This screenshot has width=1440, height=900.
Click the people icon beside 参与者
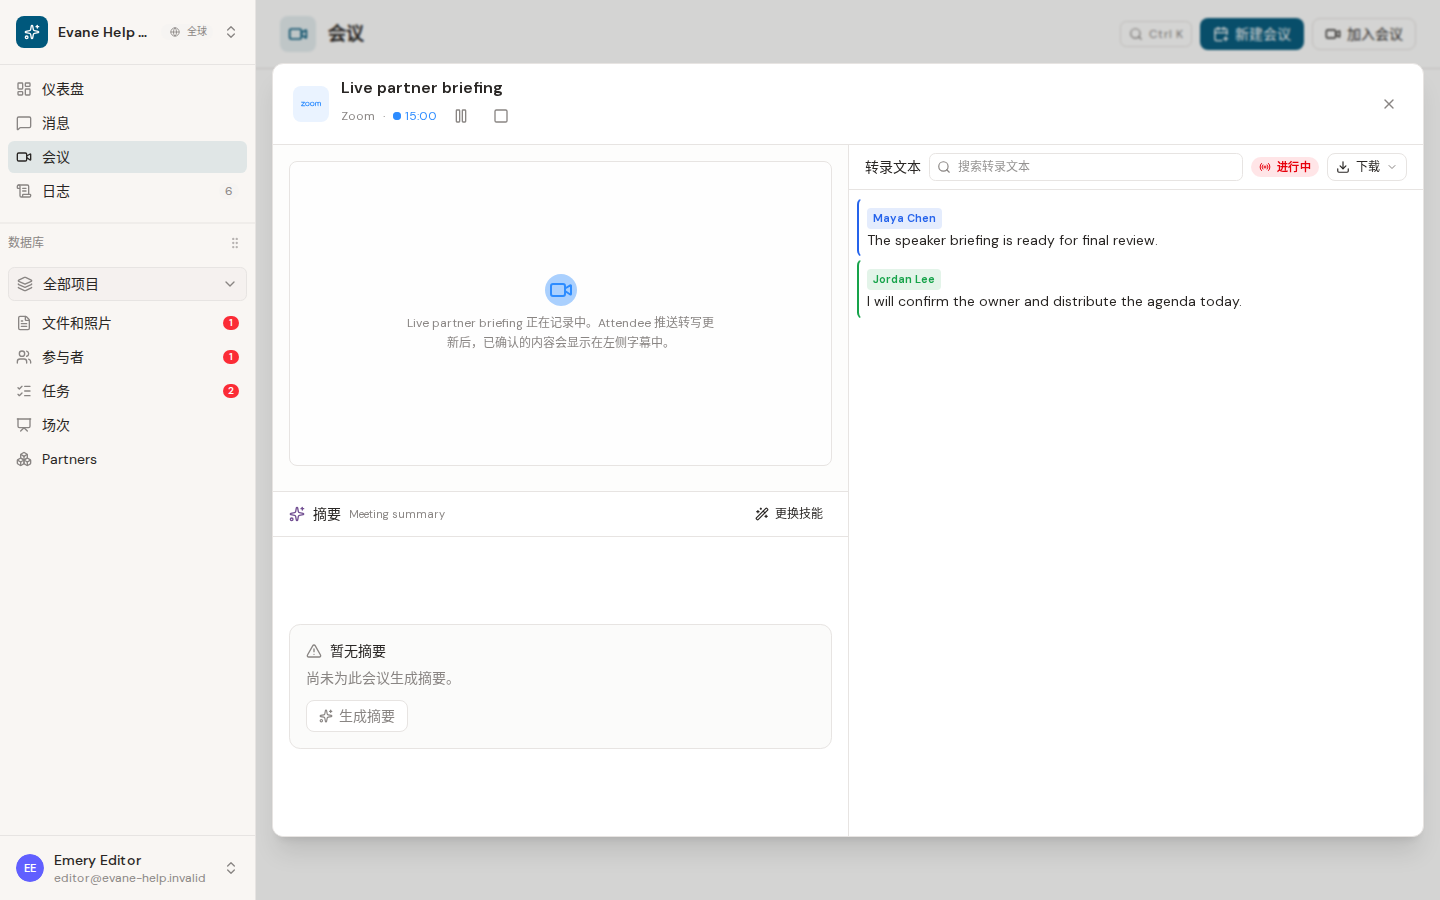coord(24,357)
